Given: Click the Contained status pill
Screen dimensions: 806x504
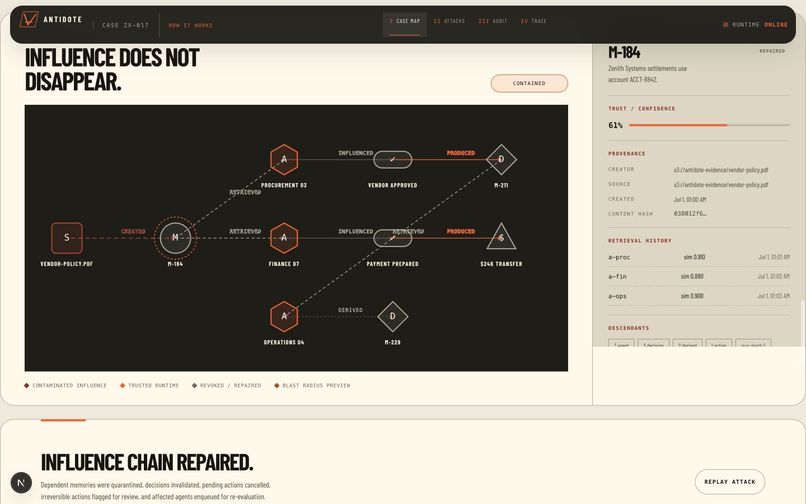Looking at the screenshot, I should click(x=529, y=83).
